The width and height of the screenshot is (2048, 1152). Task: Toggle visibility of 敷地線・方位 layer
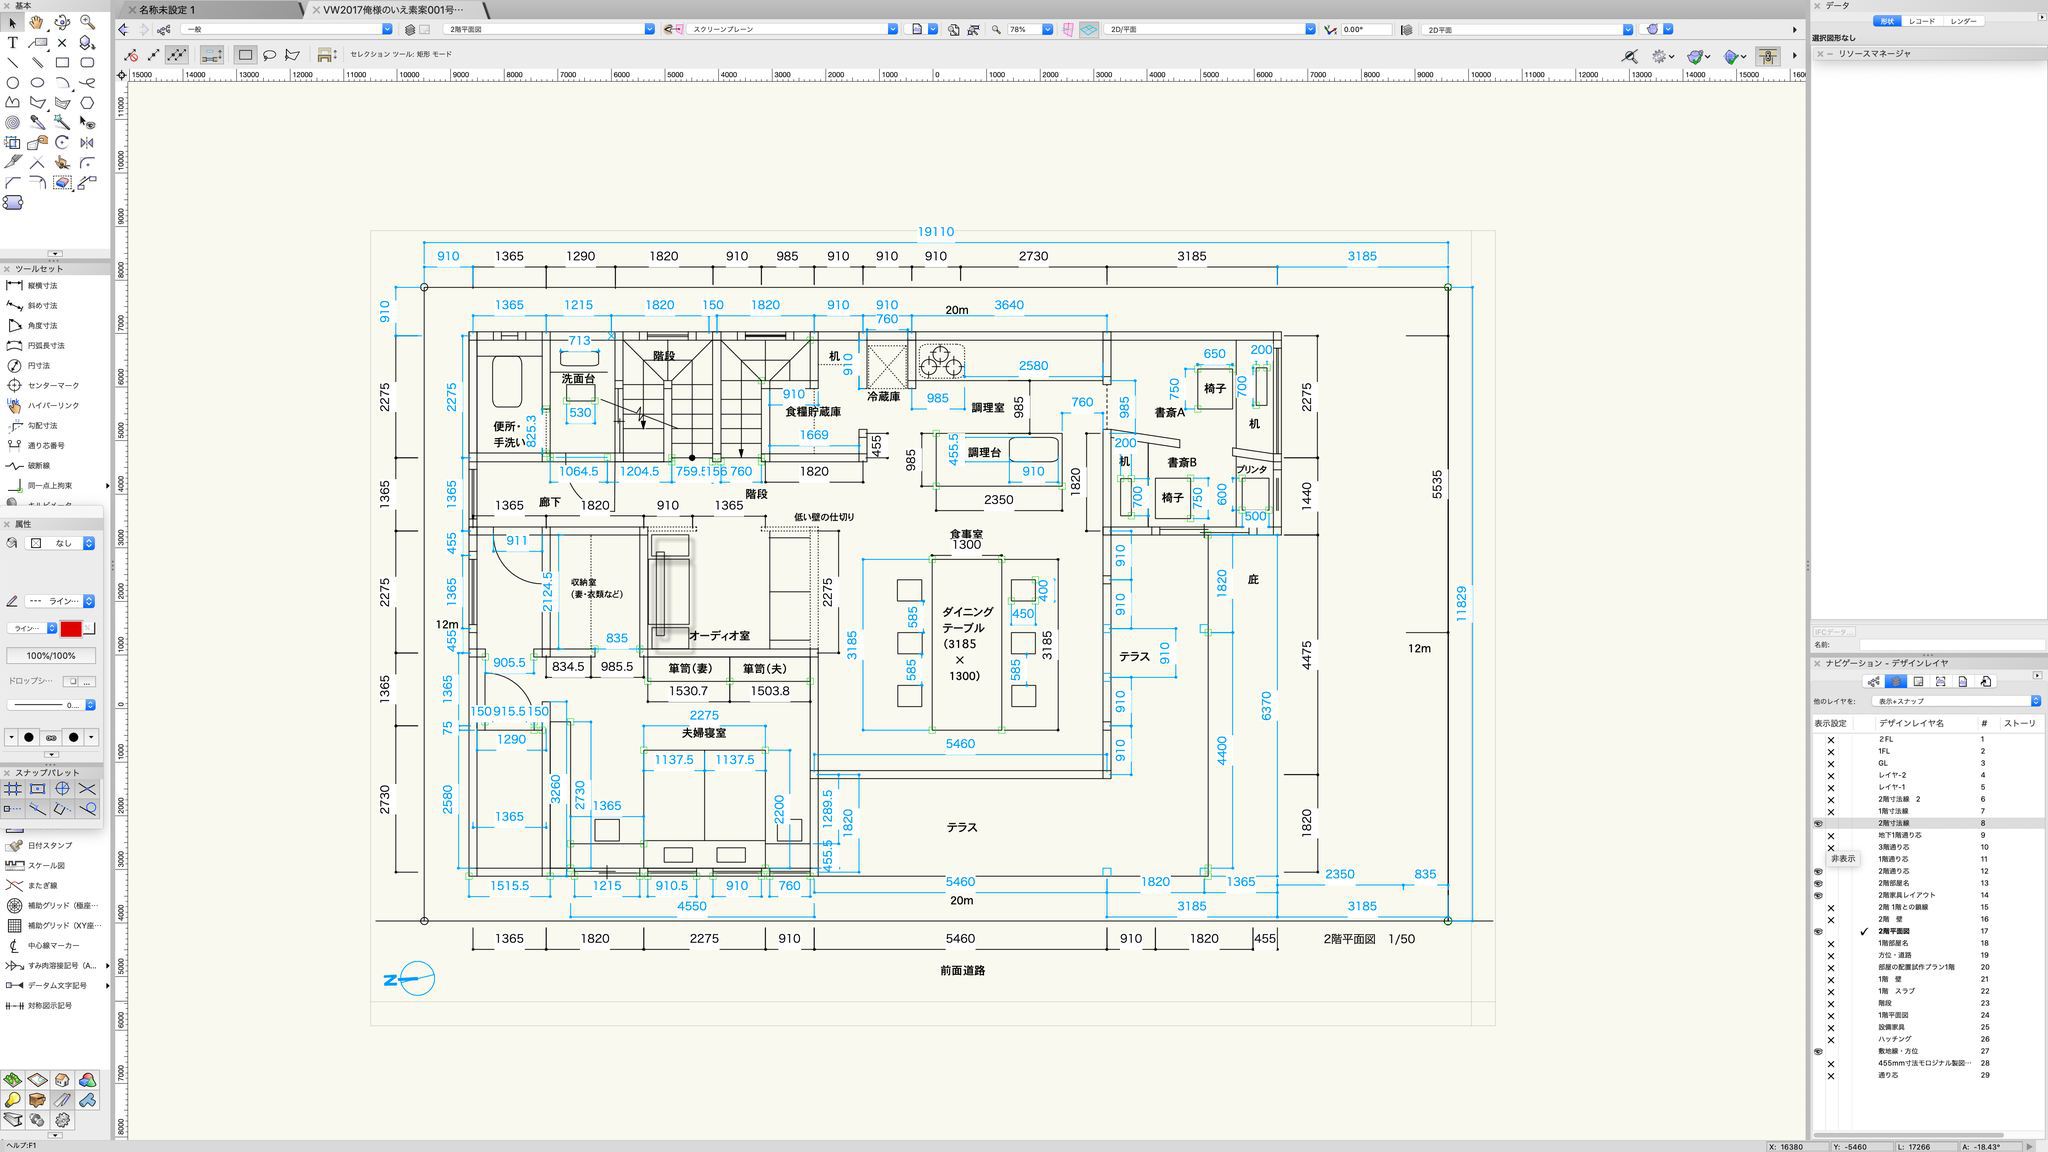(1818, 1051)
